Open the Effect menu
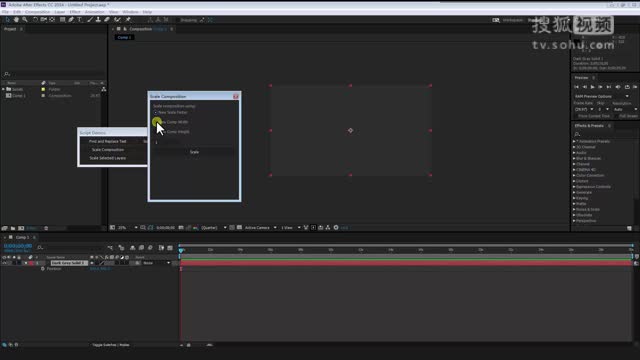Image resolution: width=640 pixels, height=360 pixels. click(75, 12)
